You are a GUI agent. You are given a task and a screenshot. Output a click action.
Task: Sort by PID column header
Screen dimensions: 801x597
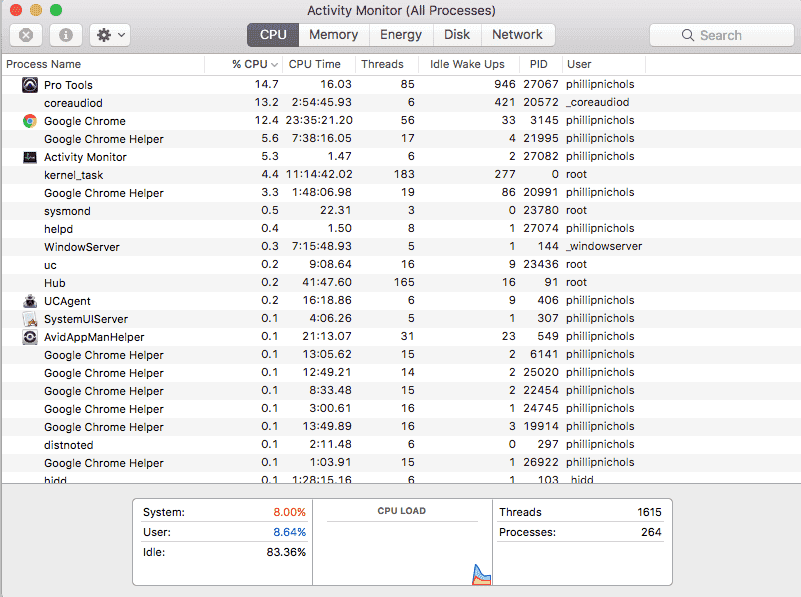(x=540, y=64)
